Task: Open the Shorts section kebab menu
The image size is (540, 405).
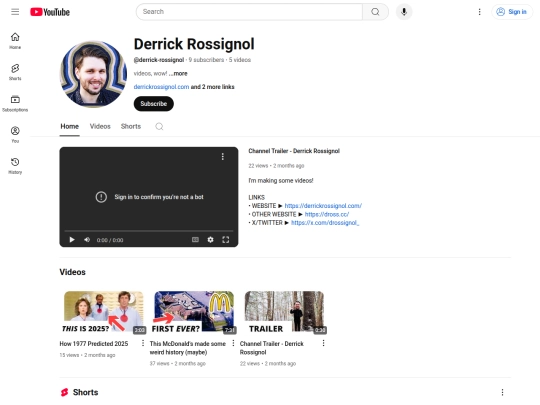Action: click(x=502, y=392)
